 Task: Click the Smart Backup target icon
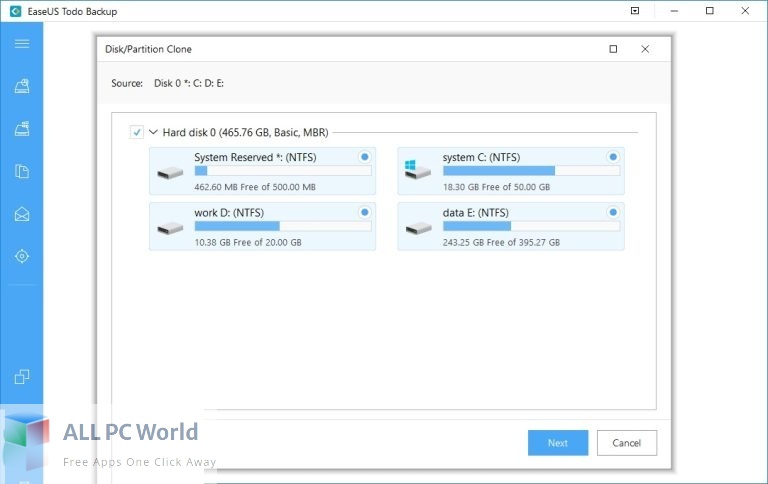[22, 256]
